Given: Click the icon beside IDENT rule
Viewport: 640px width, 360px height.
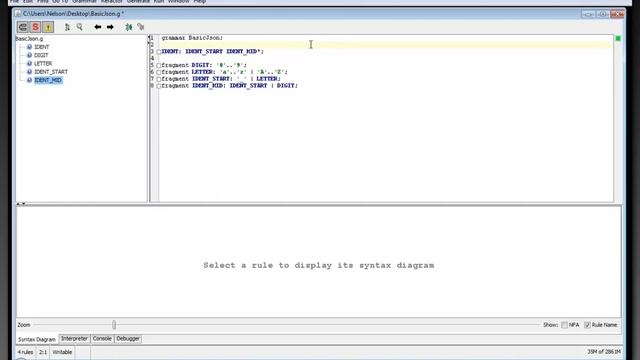Looking at the screenshot, I should coord(29,47).
